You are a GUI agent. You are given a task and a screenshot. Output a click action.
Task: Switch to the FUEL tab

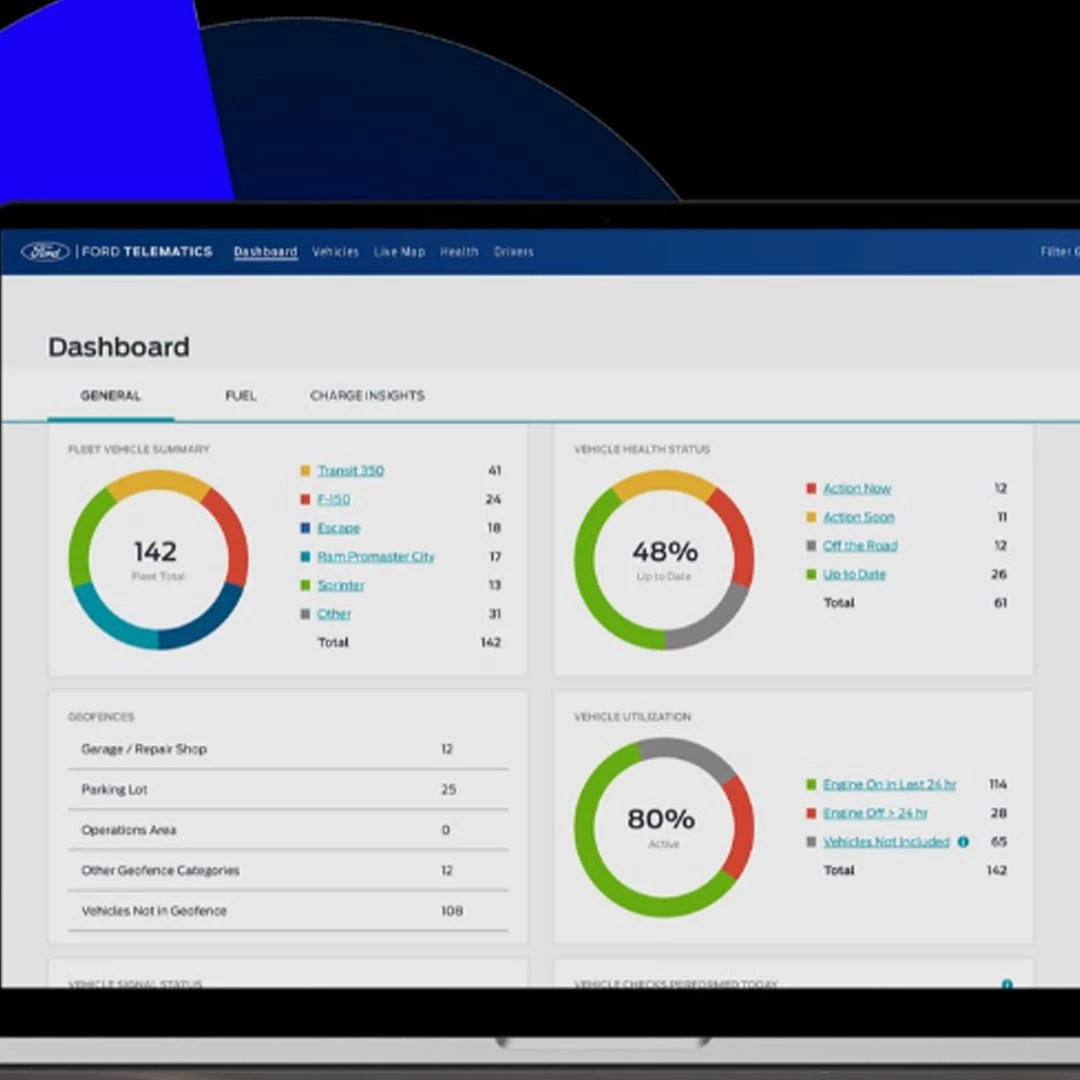pyautogui.click(x=241, y=396)
